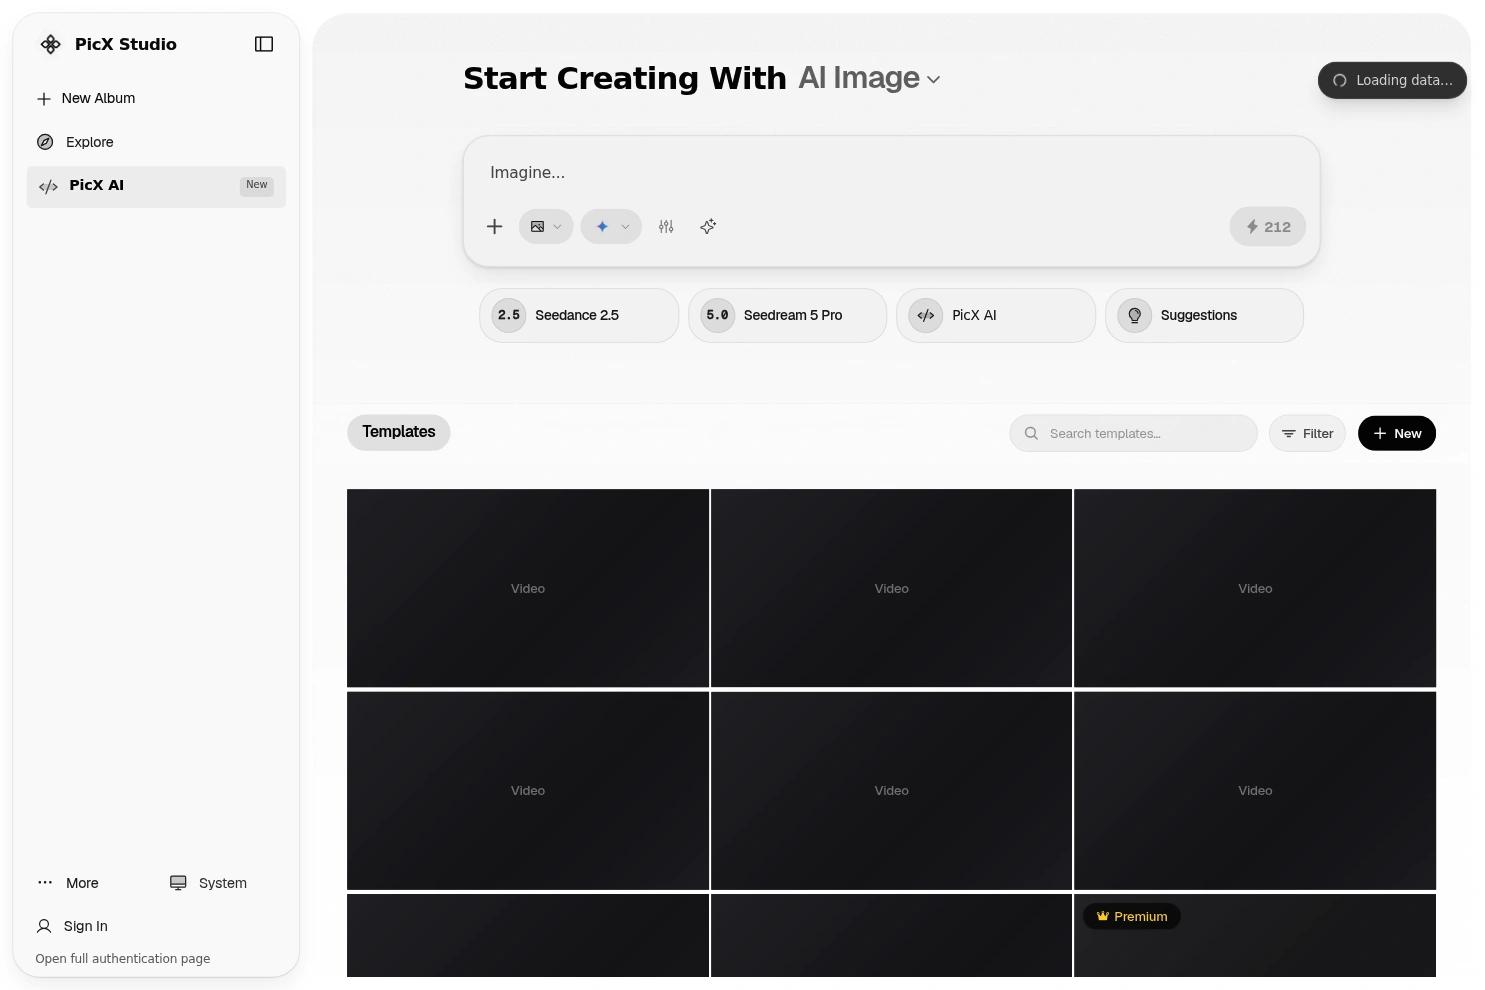
Task: Open the templates Filter
Action: (1307, 433)
